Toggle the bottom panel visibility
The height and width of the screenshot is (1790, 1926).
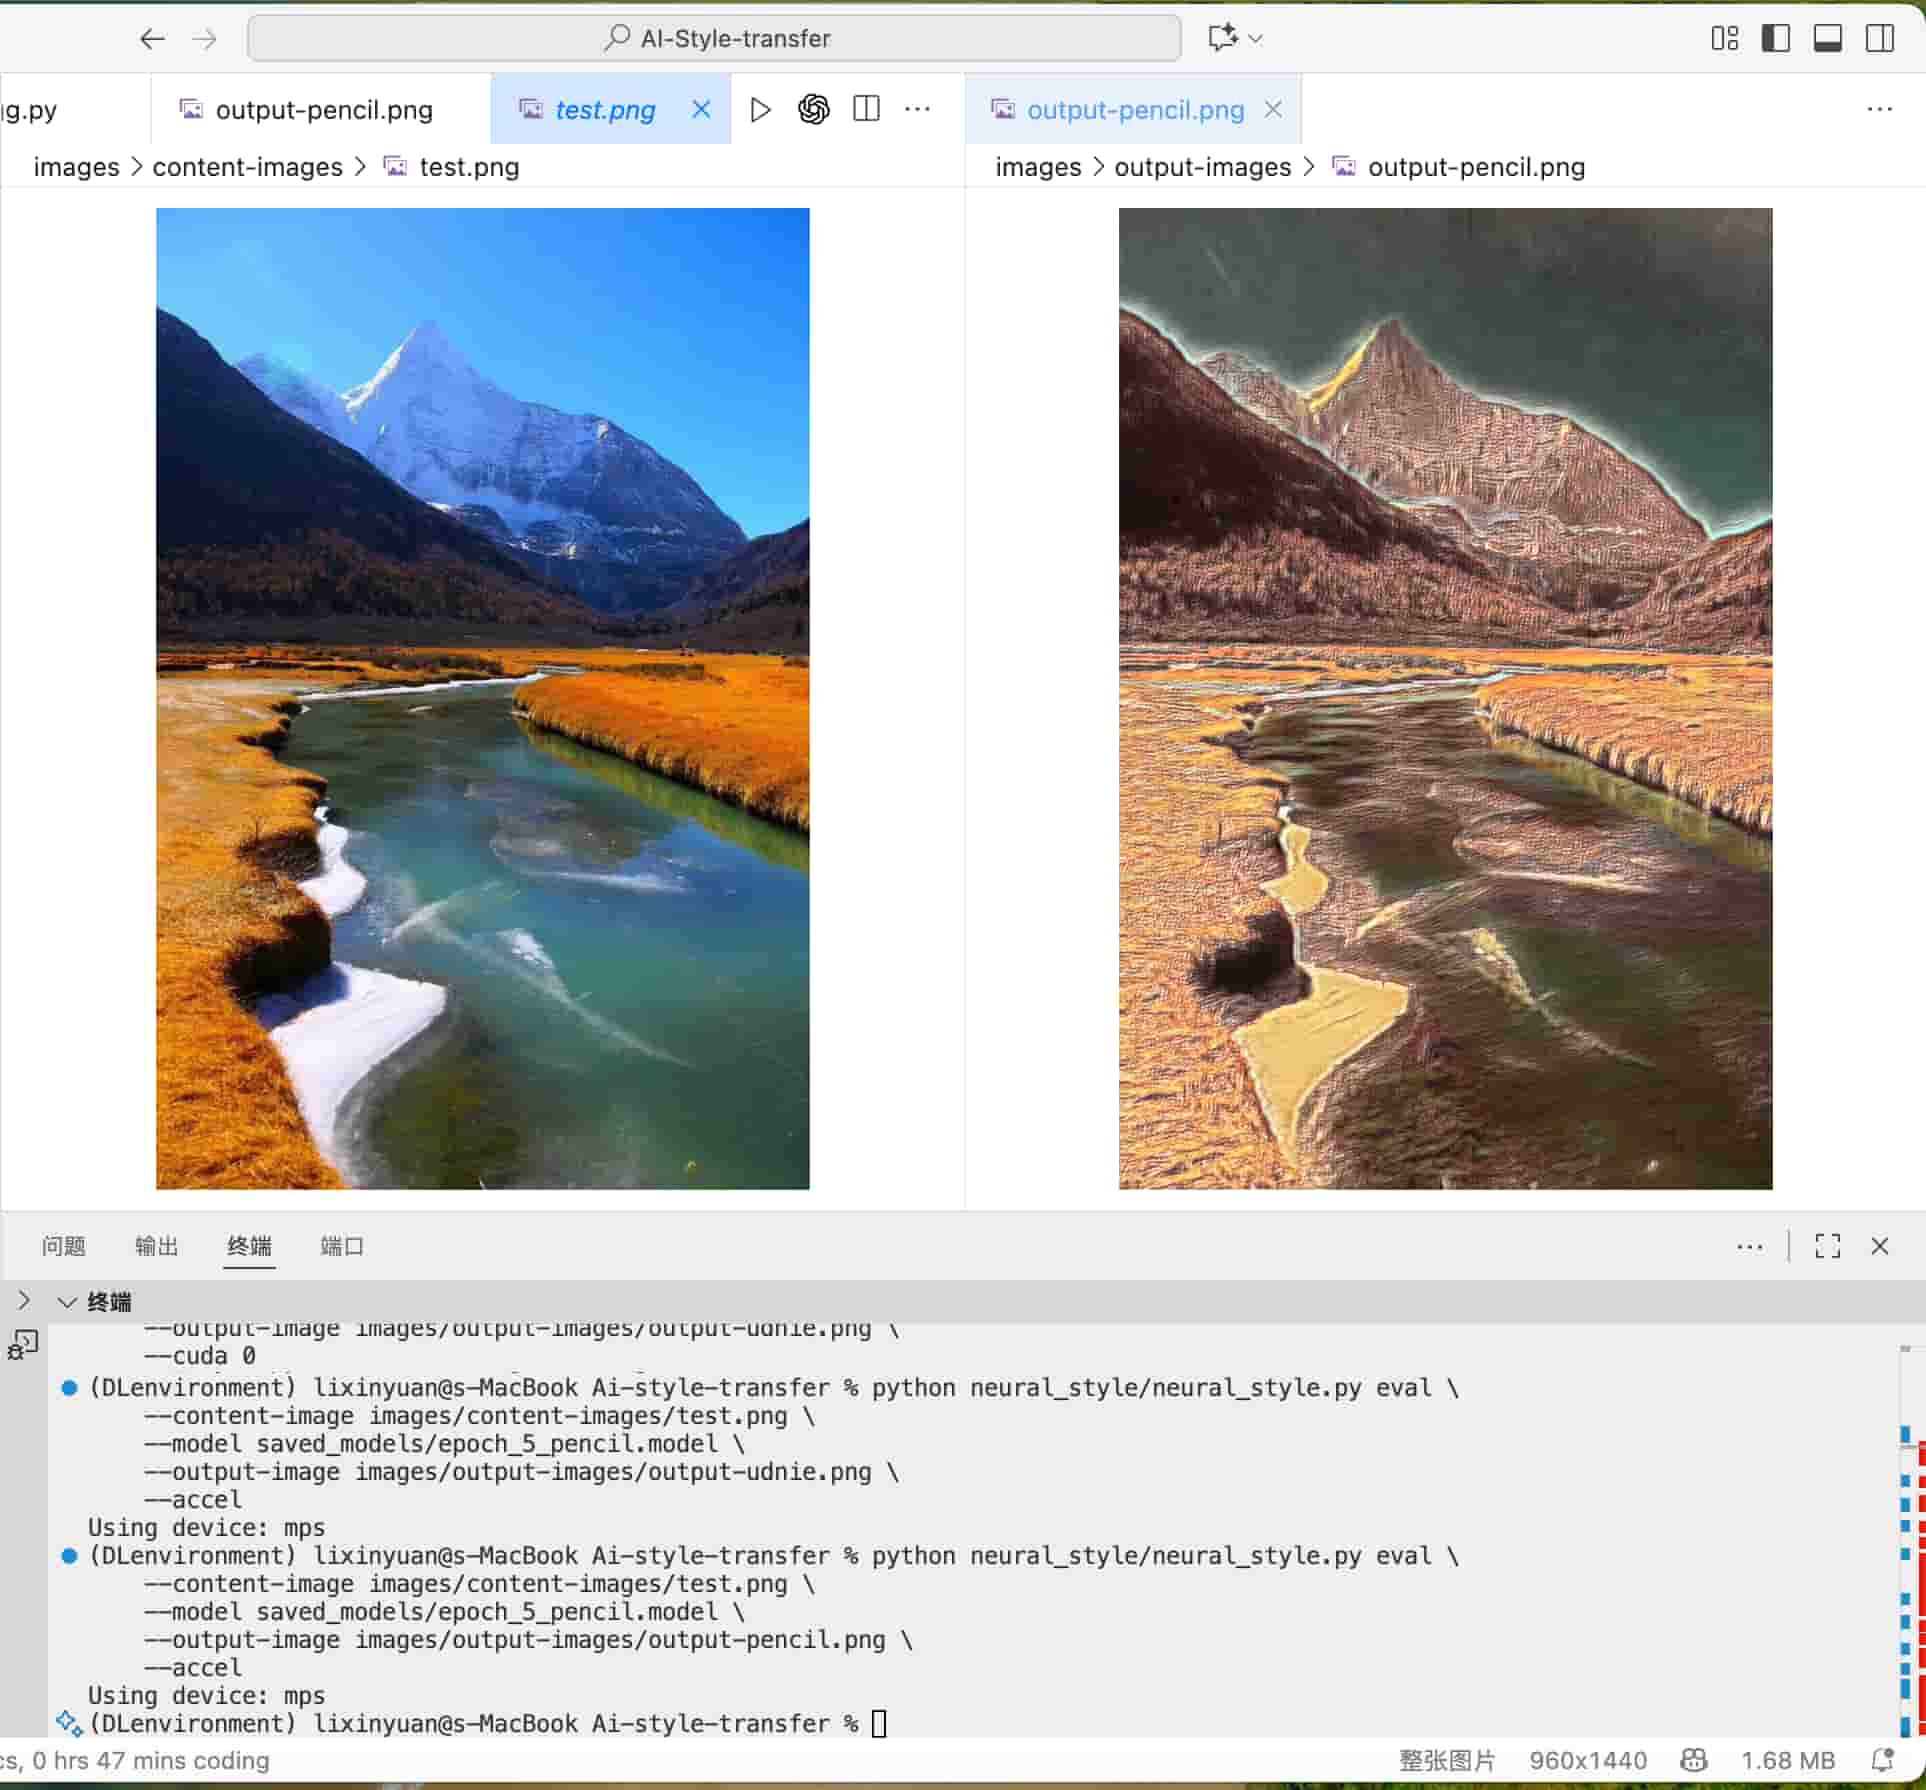coord(1827,39)
